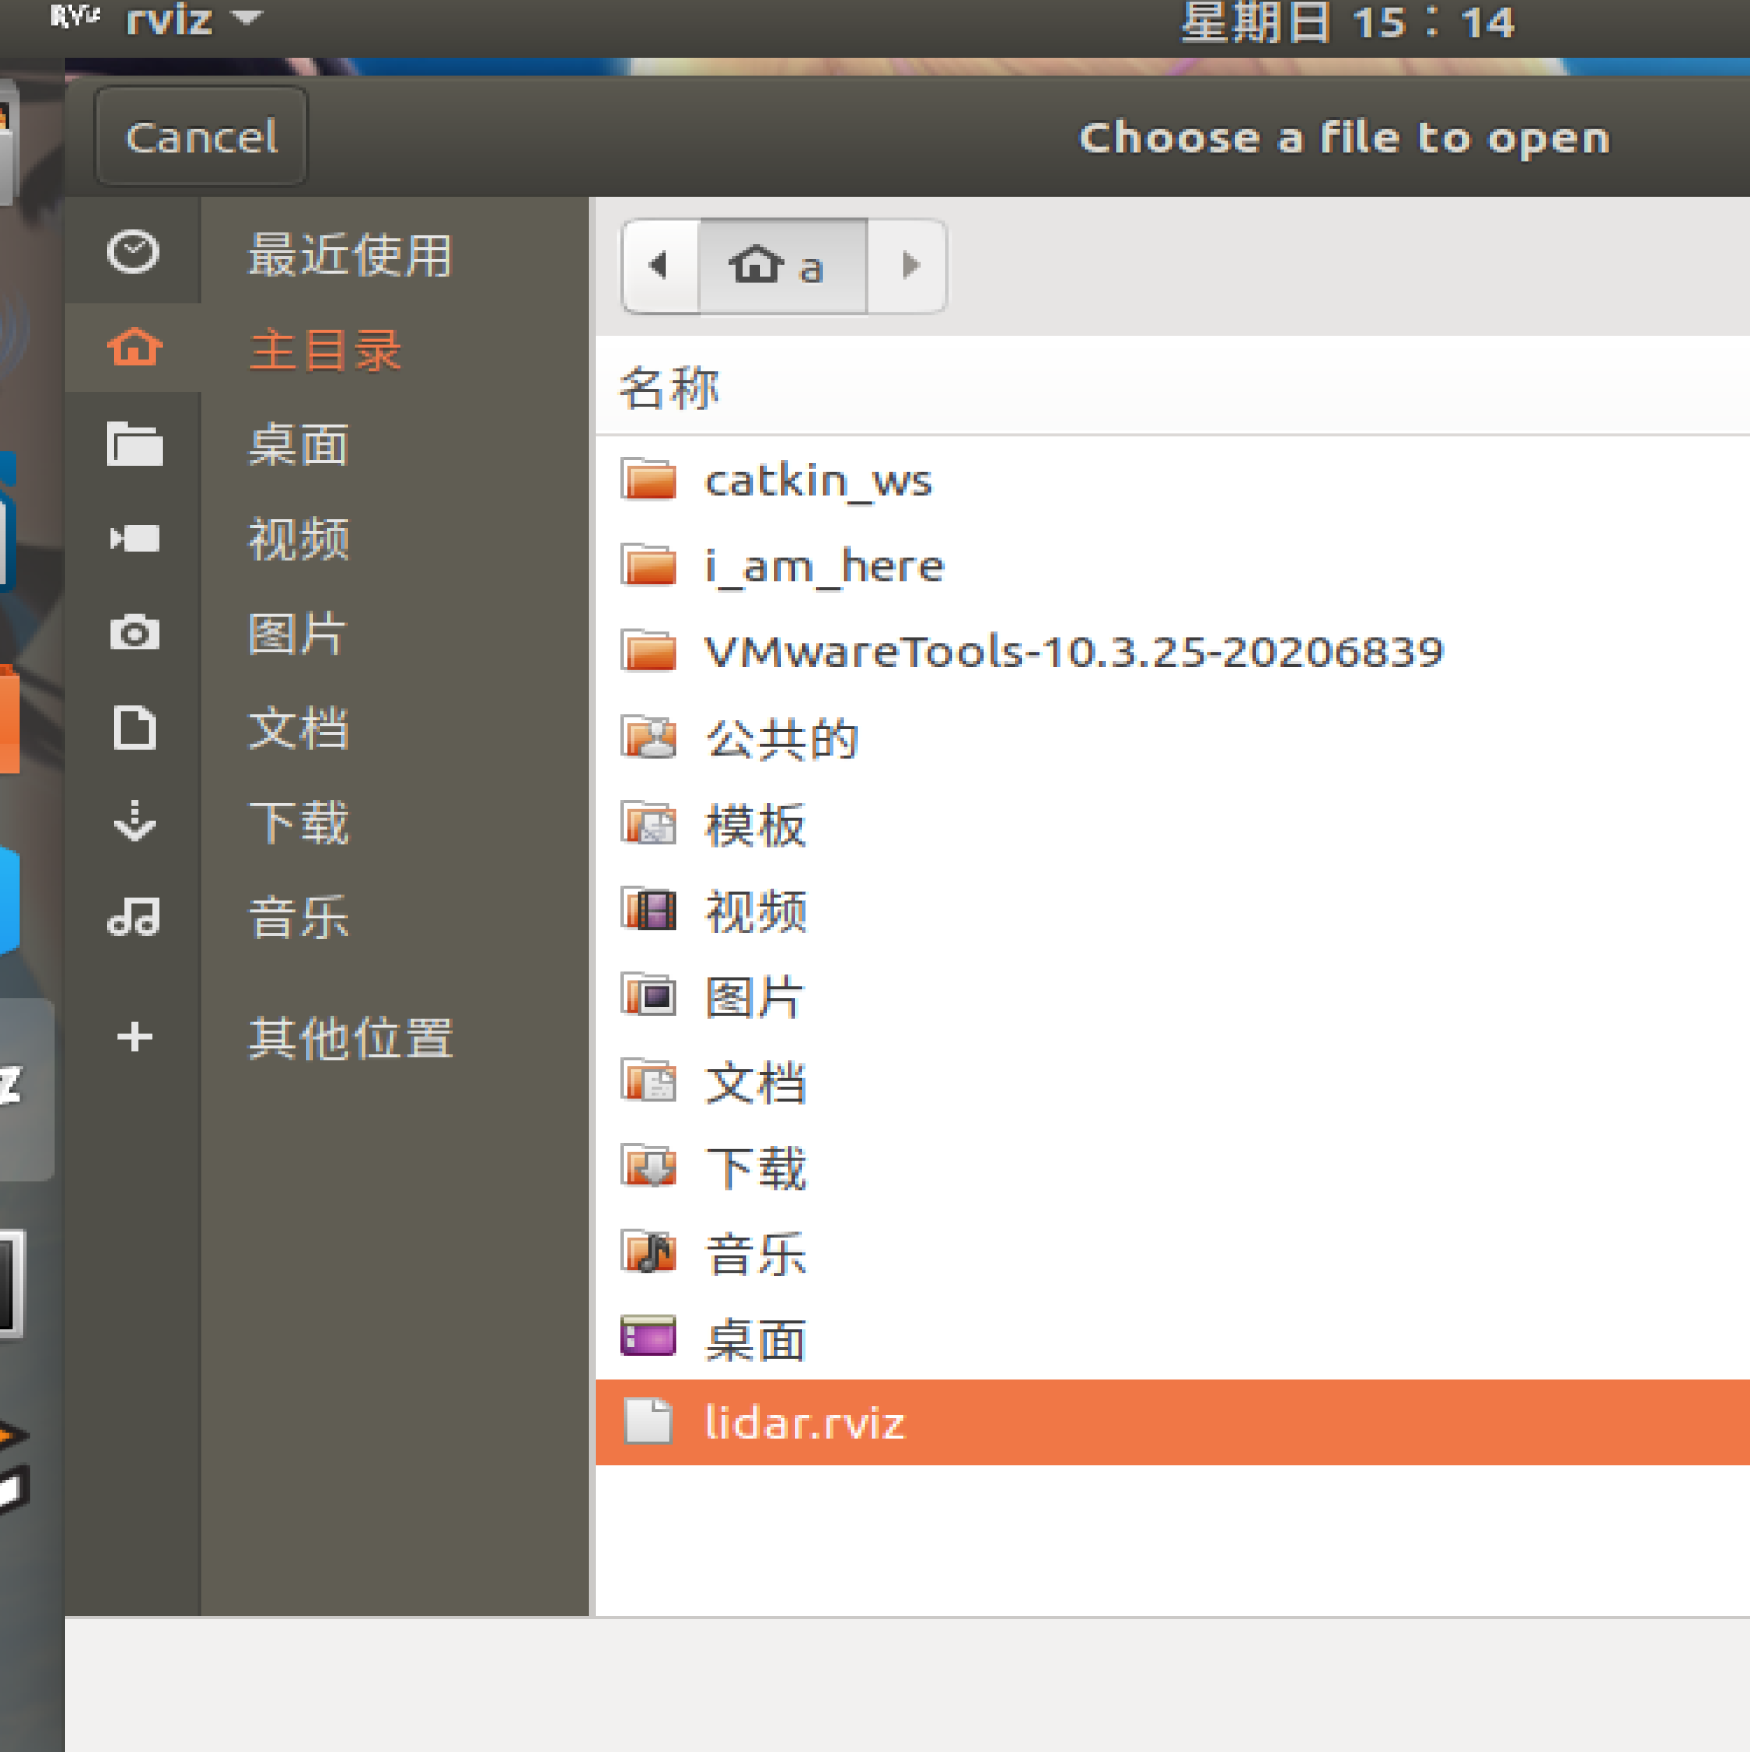Click the catkin_ws folder icon

[x=649, y=480]
